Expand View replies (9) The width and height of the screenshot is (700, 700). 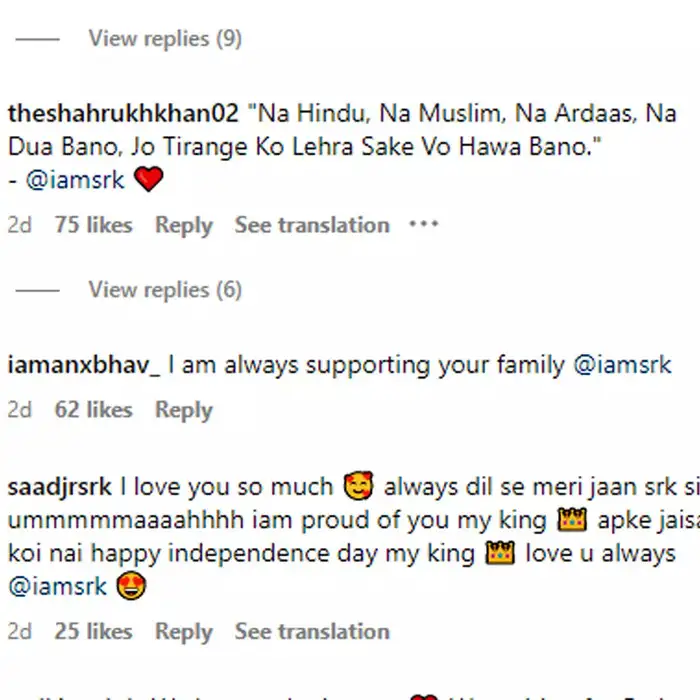165,38
